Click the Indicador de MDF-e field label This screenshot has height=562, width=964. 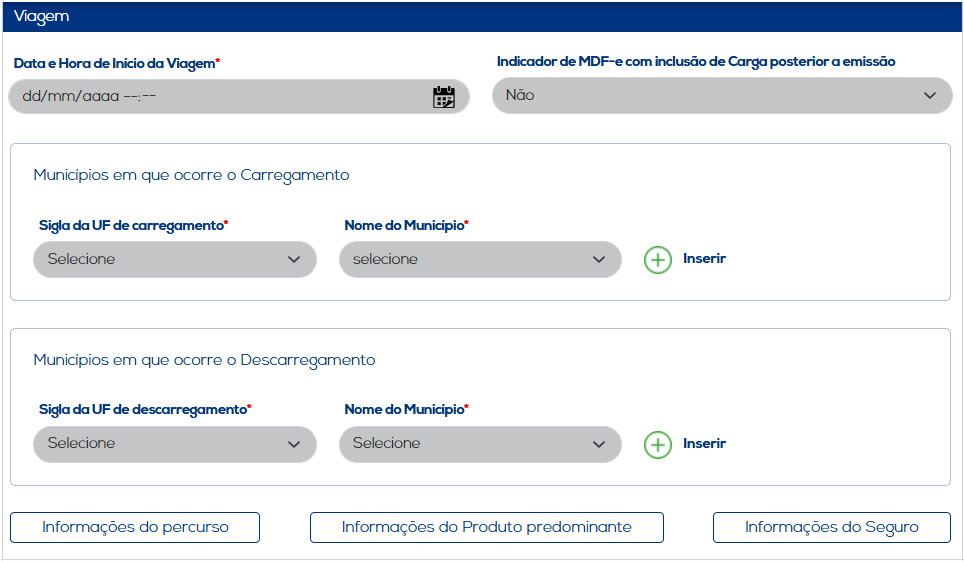tap(696, 62)
